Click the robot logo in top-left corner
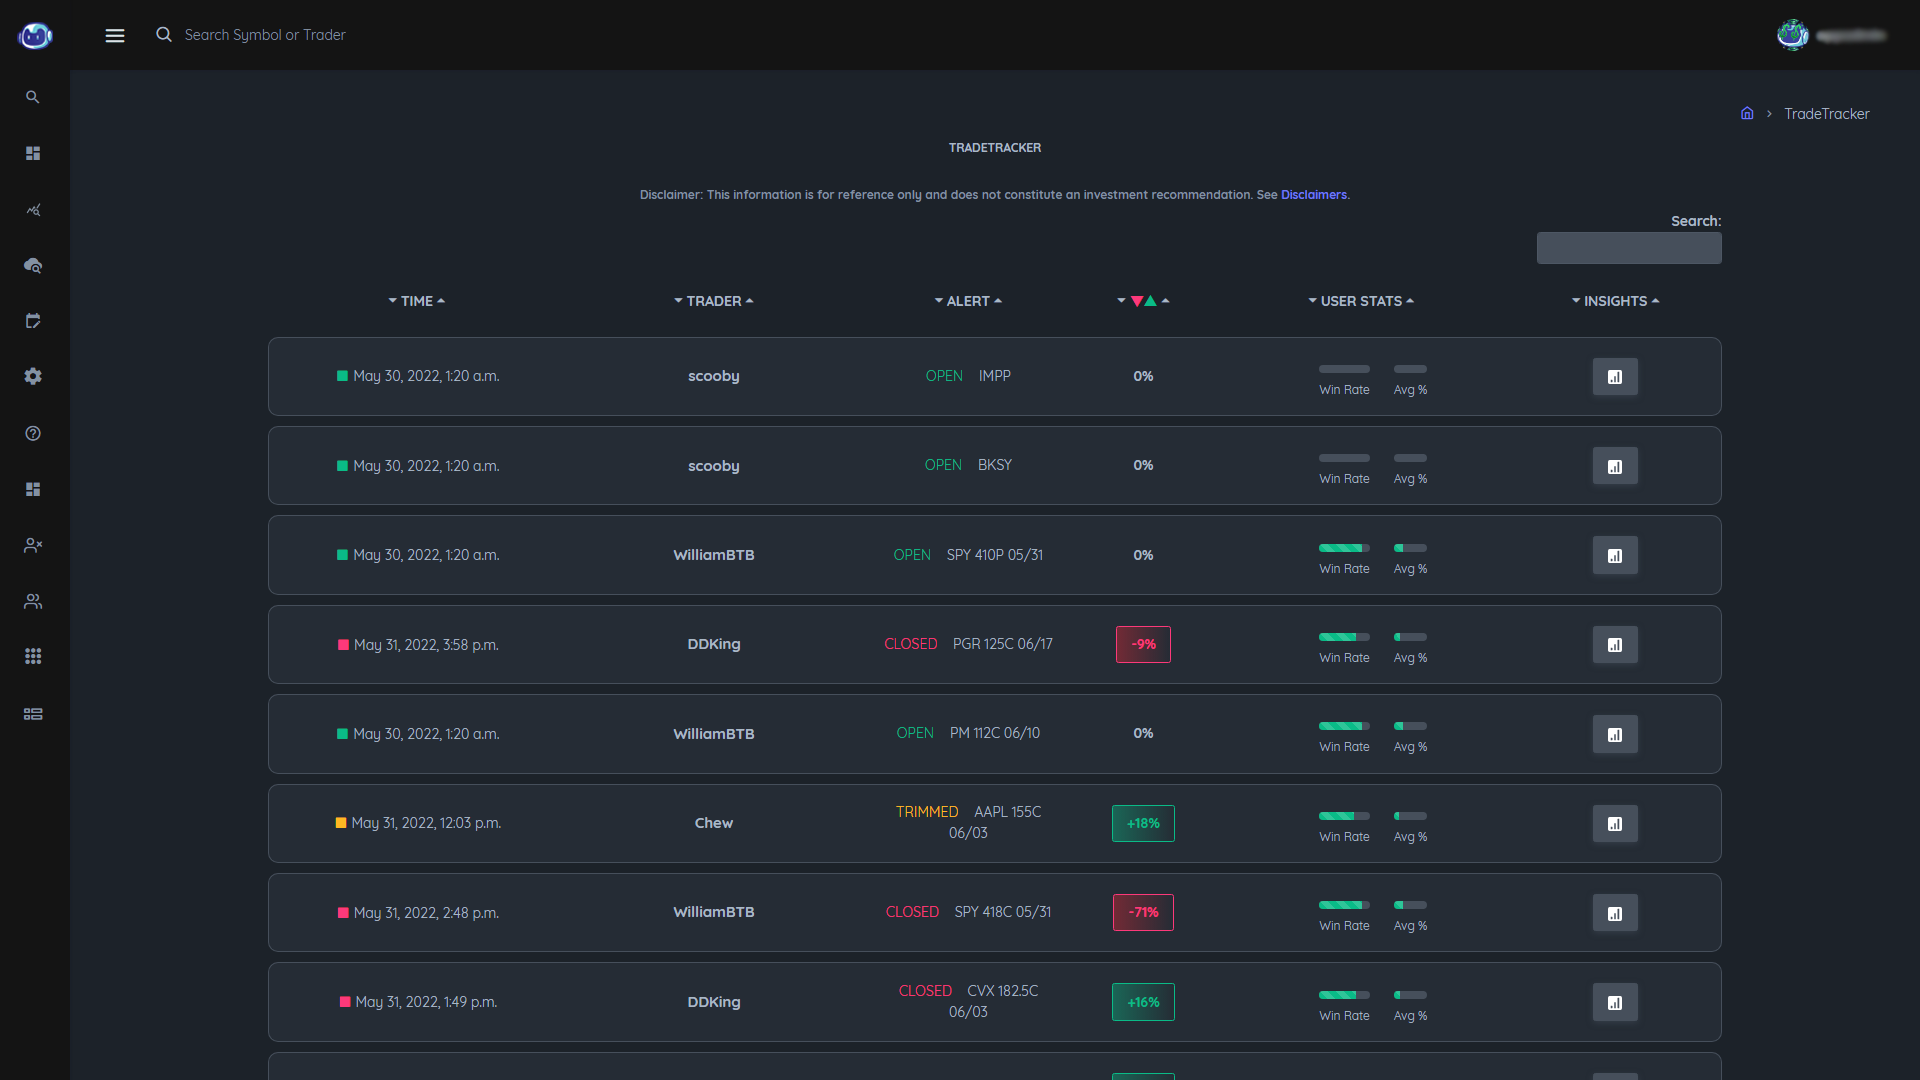The image size is (1920, 1080). (35, 36)
